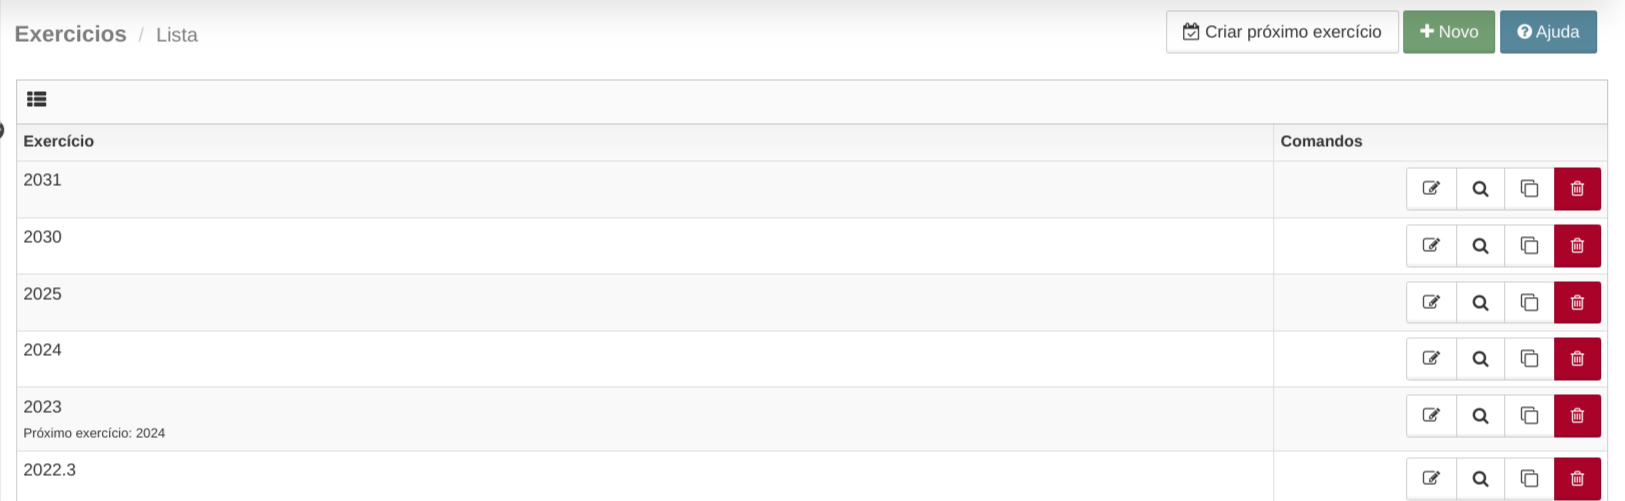Create a new exercício with Novo
The image size is (1625, 501).
(1449, 32)
